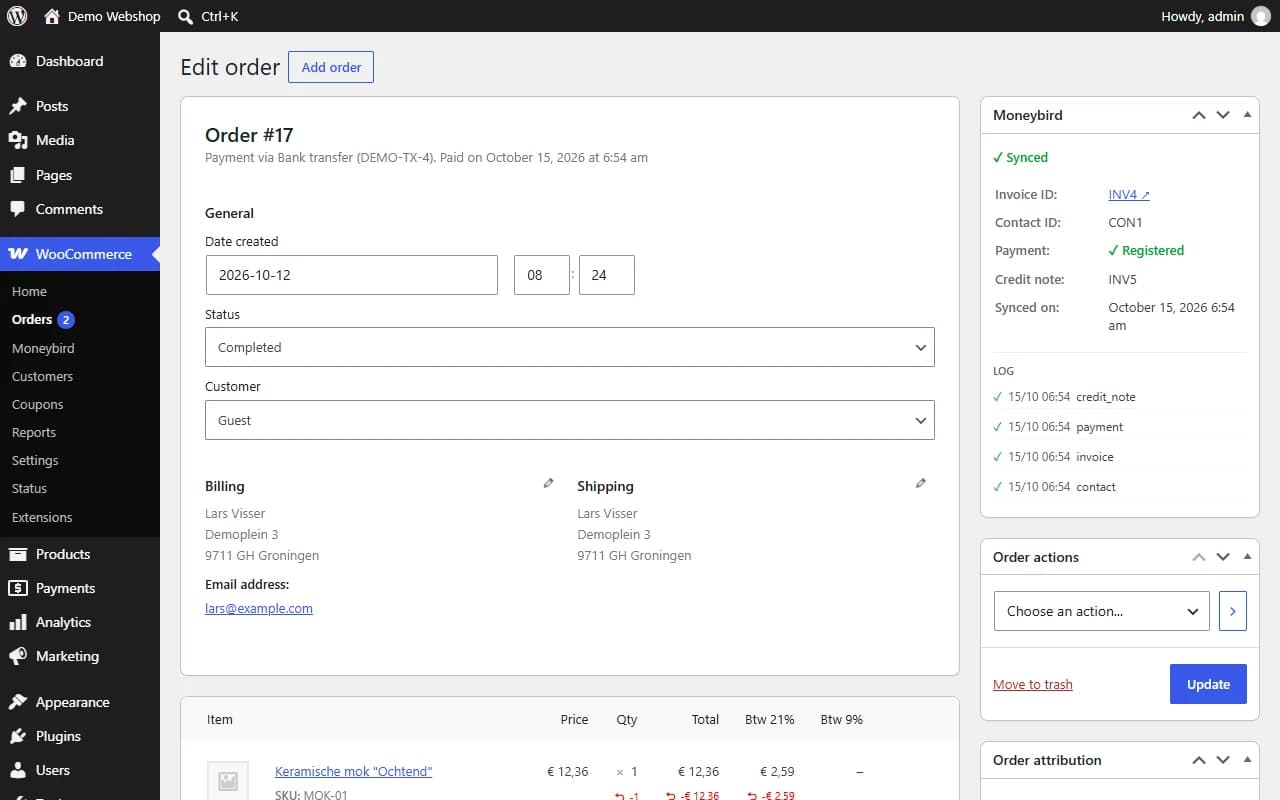
Task: Collapse the Order attribution panel triangle
Action: [1247, 760]
